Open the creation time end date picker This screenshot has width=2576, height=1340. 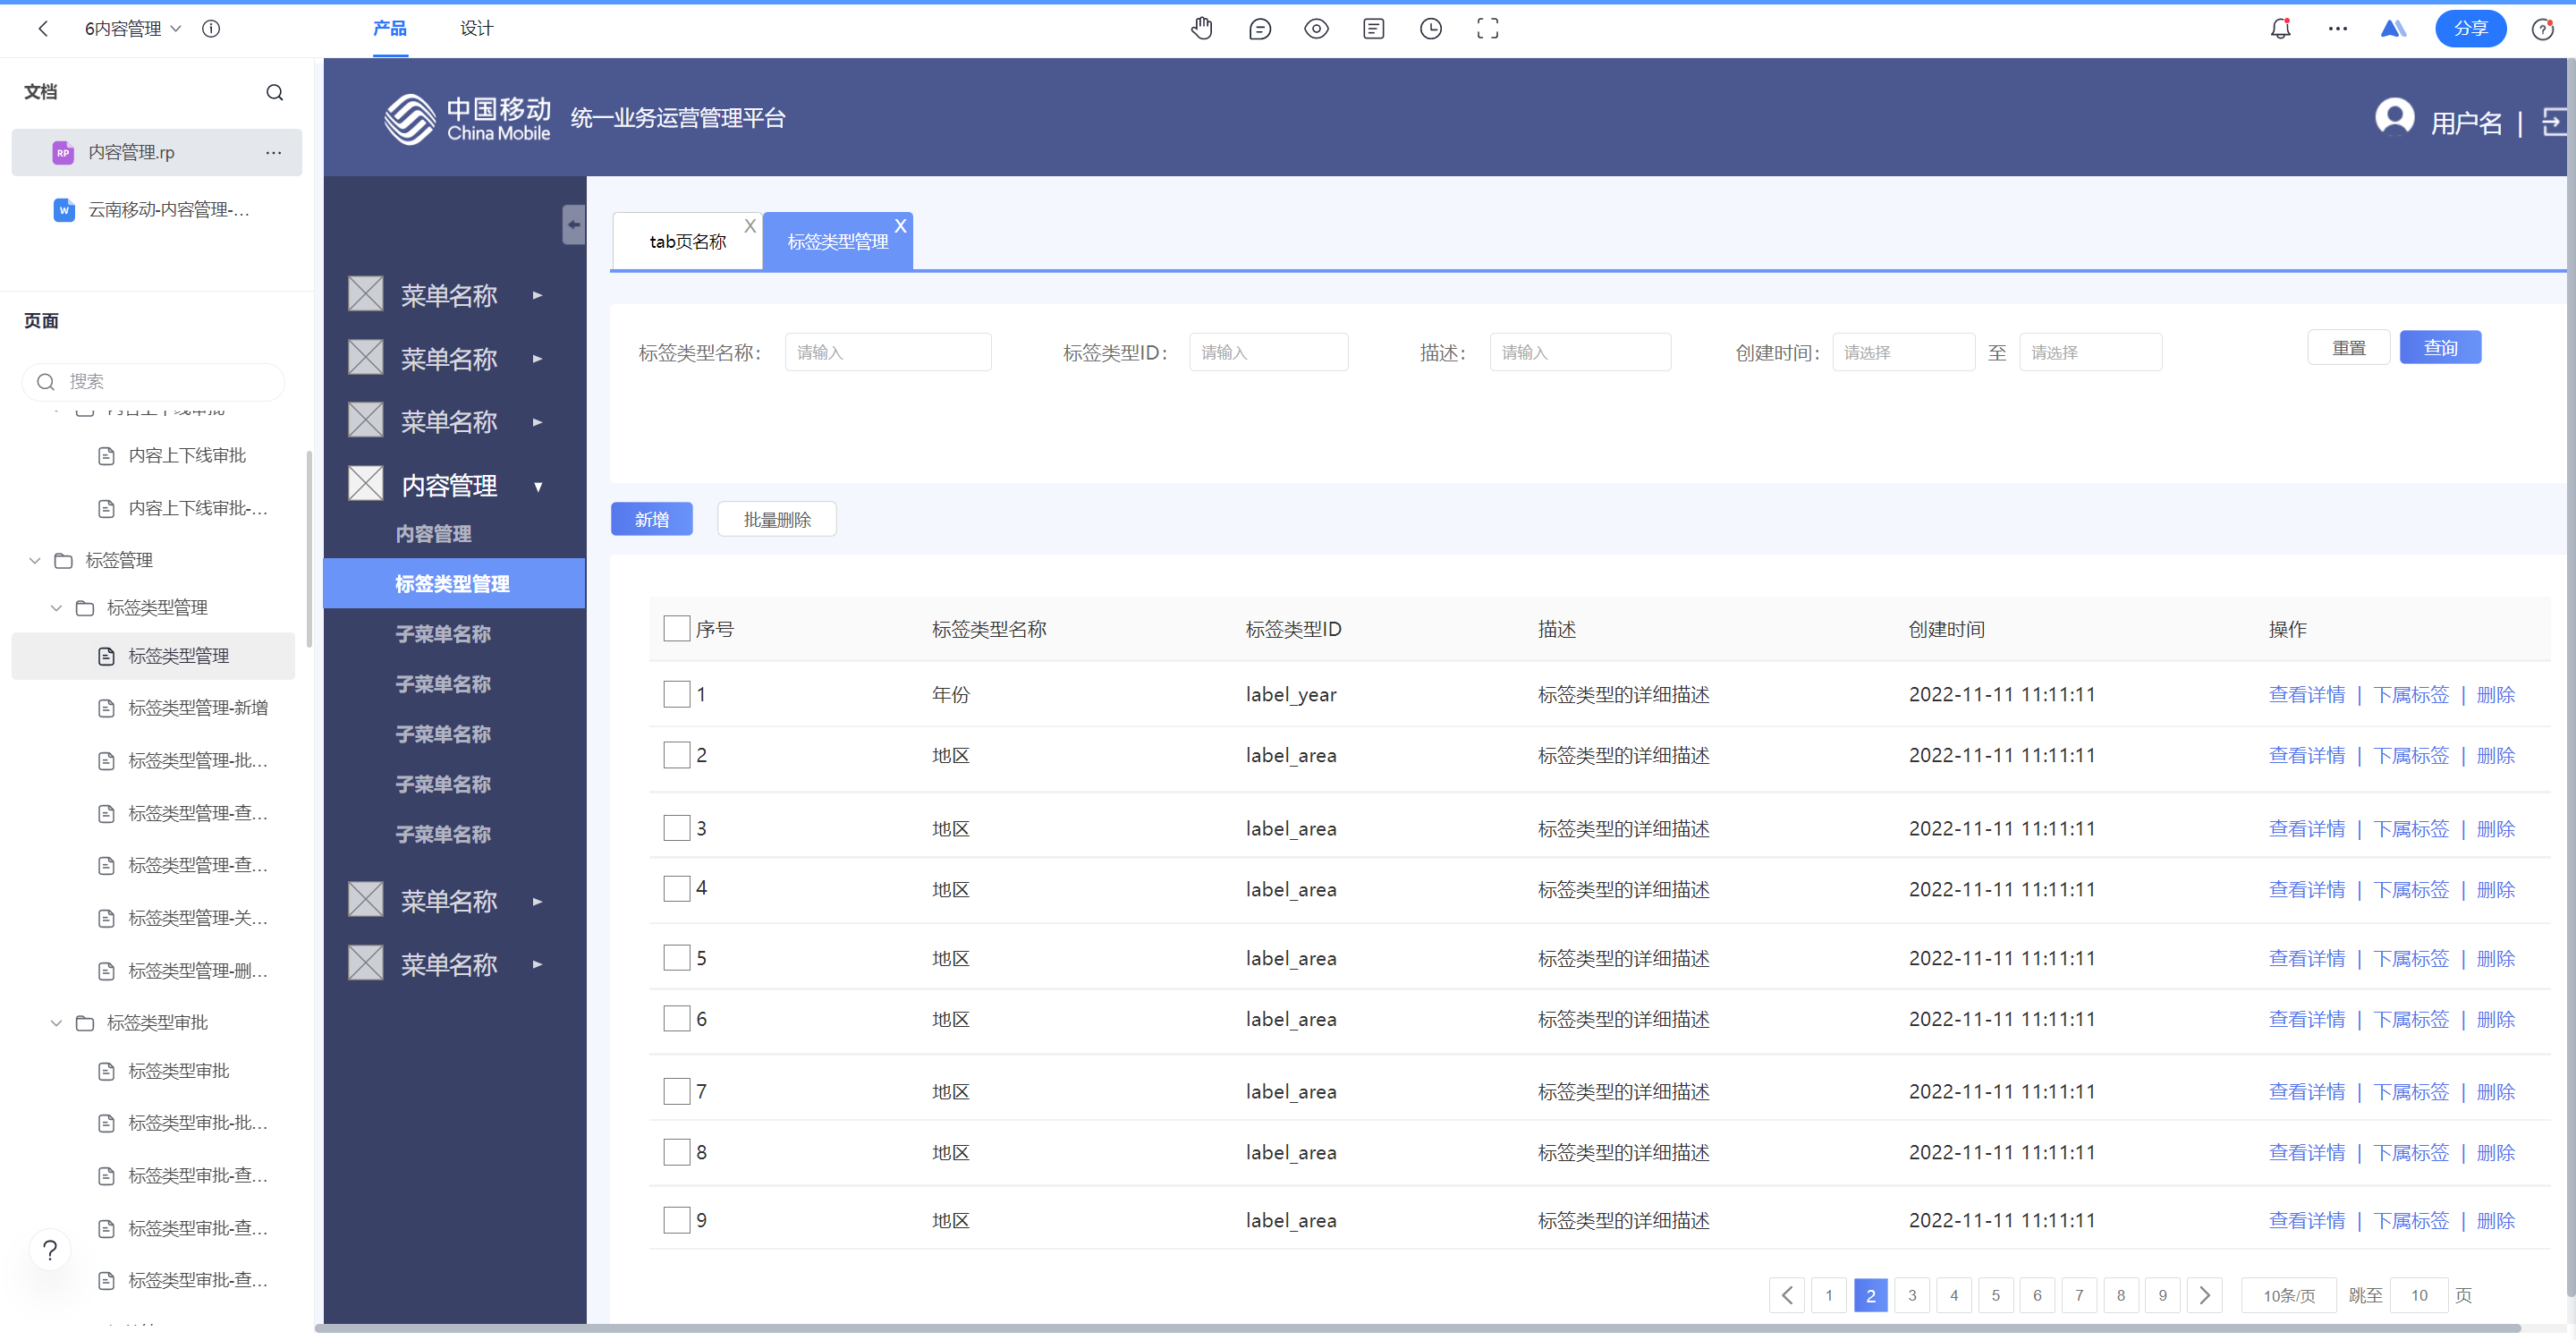tap(2090, 352)
